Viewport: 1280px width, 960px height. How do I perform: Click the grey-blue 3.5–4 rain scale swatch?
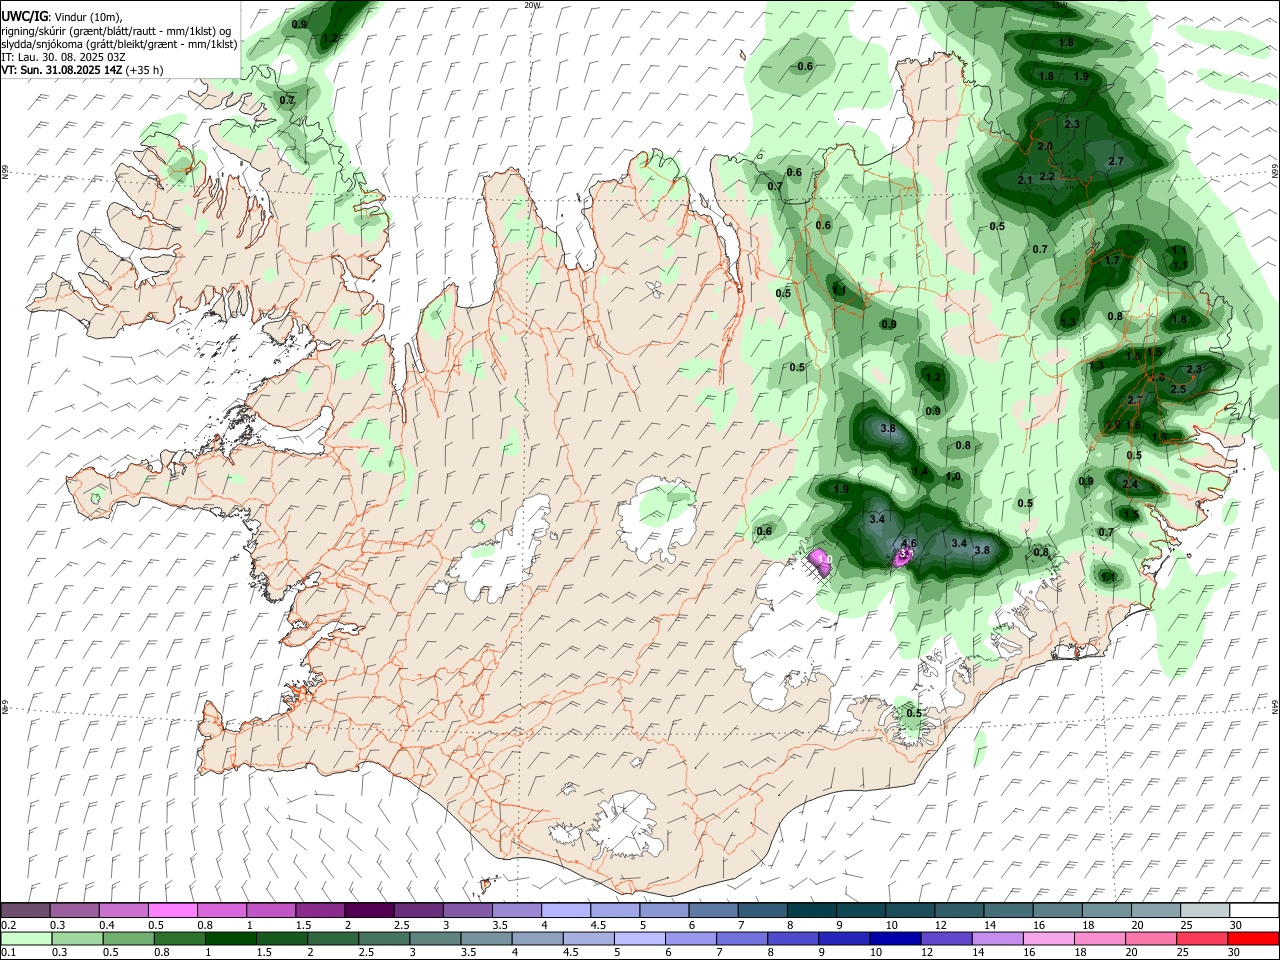point(486,938)
